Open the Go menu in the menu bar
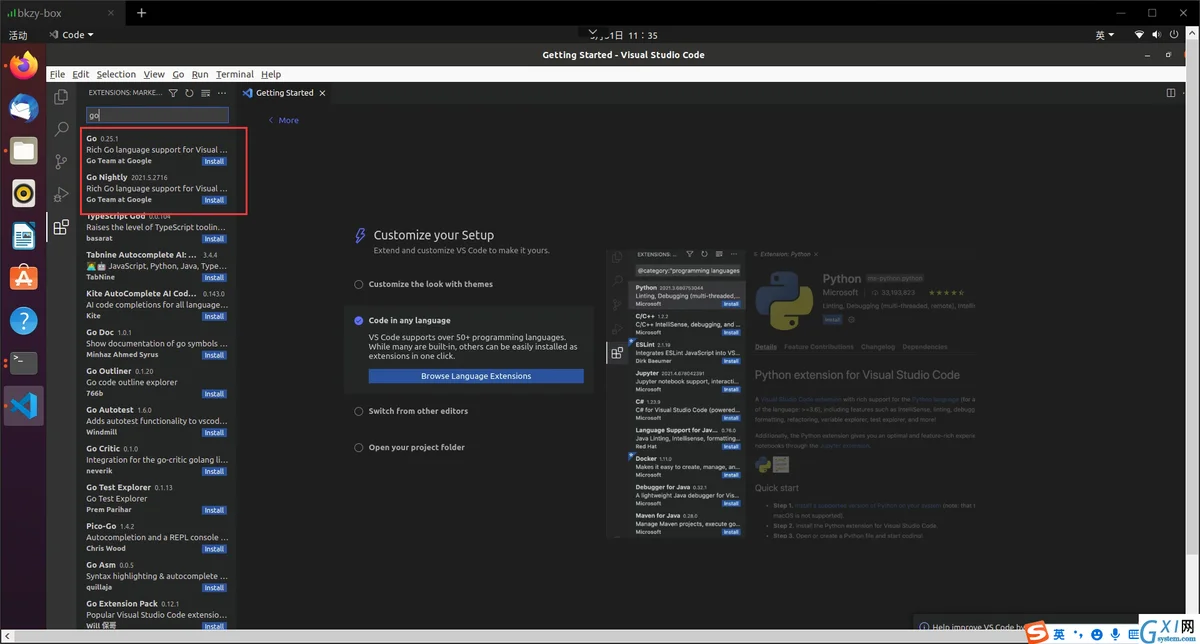This screenshot has height=644, width=1200. click(x=178, y=74)
